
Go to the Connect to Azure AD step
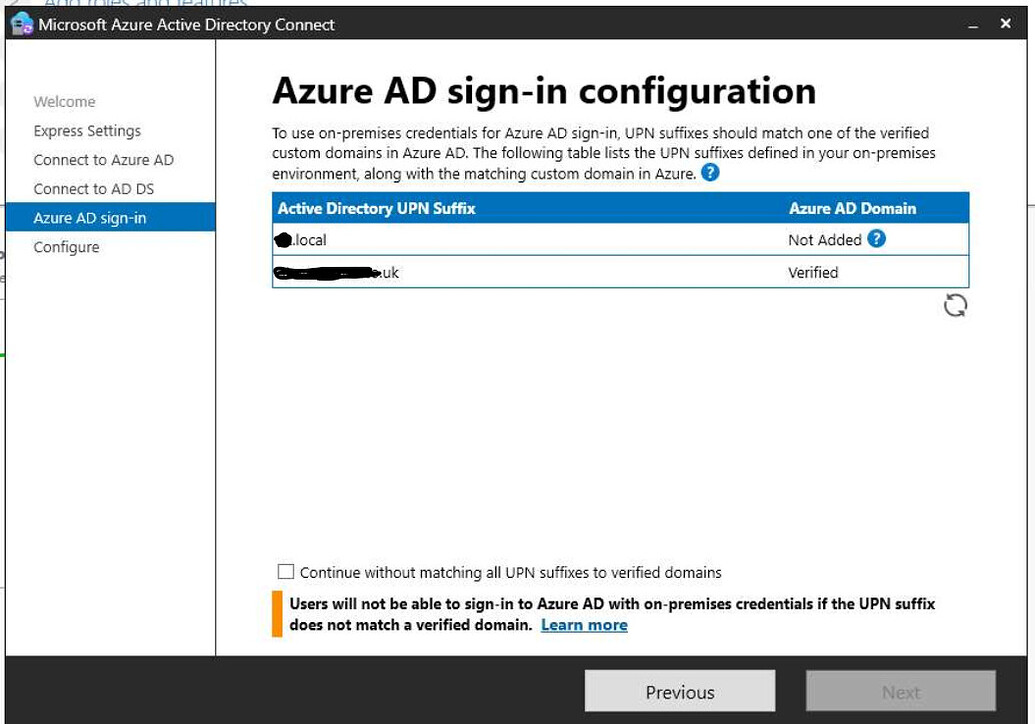[103, 160]
